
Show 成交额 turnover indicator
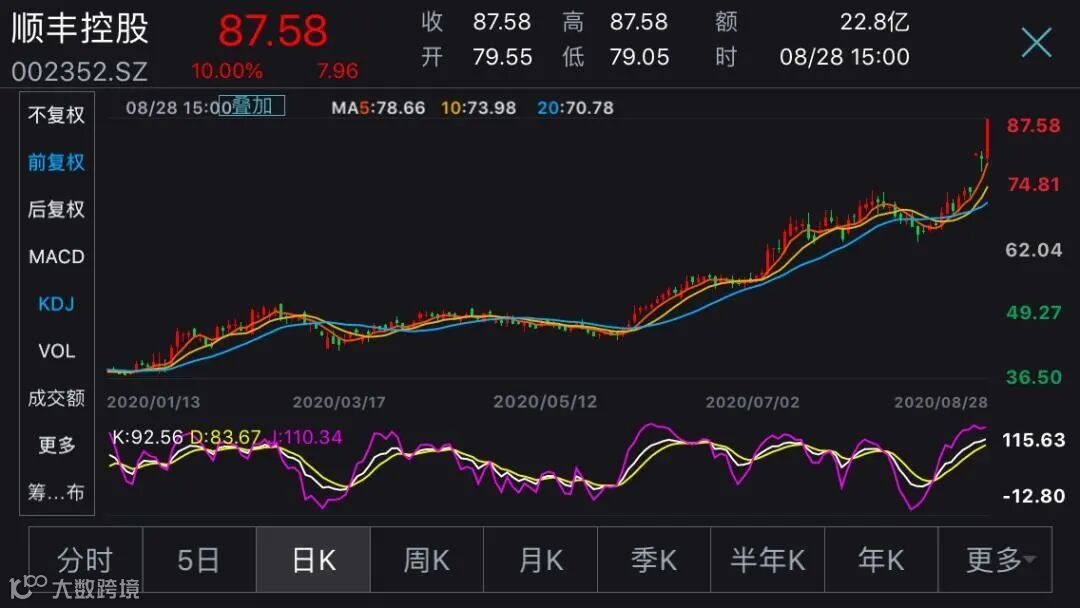pyautogui.click(x=56, y=398)
